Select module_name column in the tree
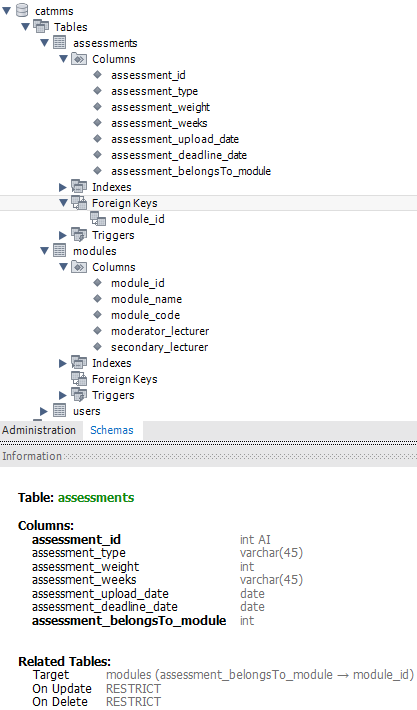The height and width of the screenshot is (710, 417). pyautogui.click(x=146, y=299)
